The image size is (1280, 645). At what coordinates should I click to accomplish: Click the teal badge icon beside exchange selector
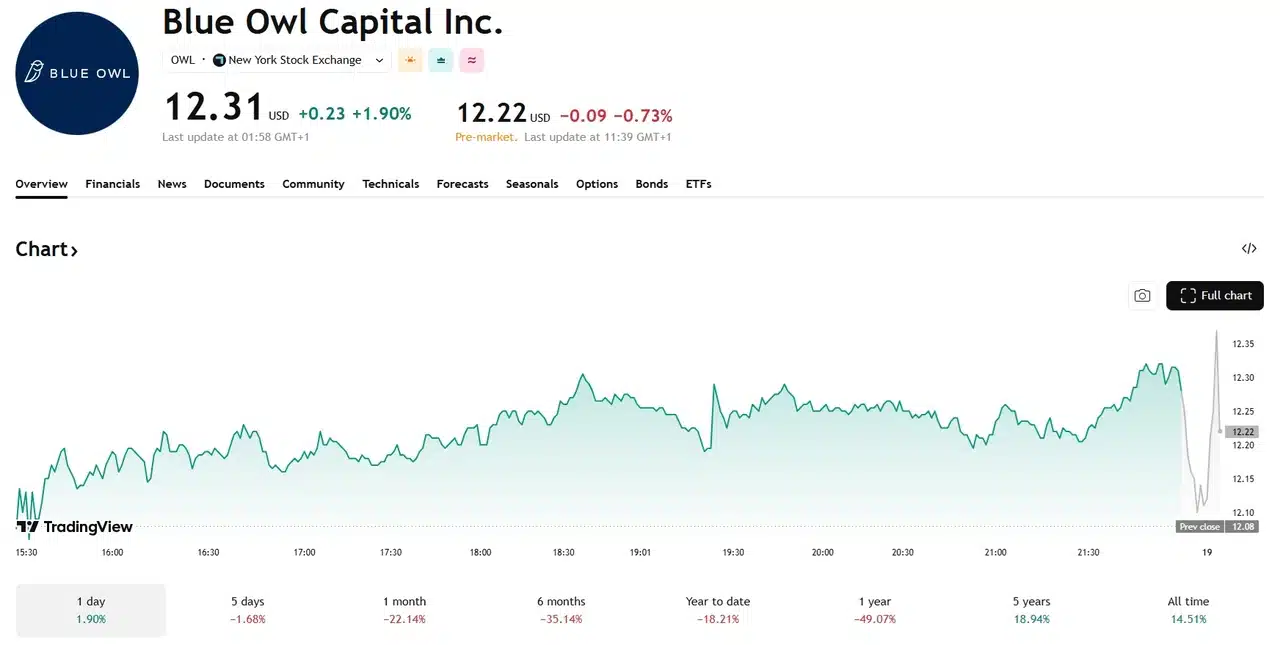(x=441, y=60)
